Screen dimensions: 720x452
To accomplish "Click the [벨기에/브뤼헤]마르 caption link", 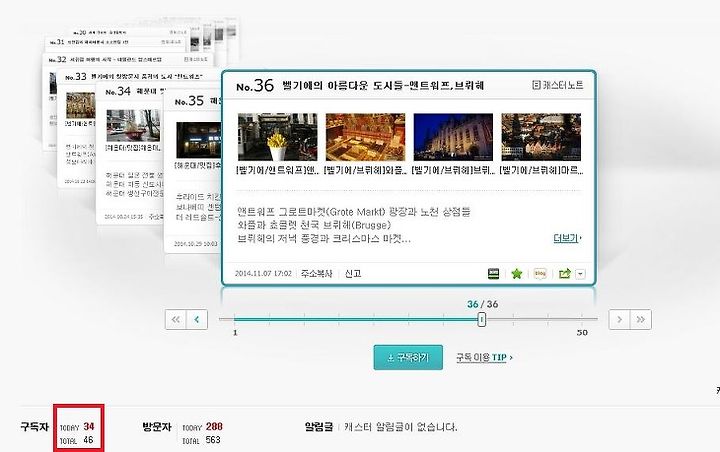I will coord(541,170).
